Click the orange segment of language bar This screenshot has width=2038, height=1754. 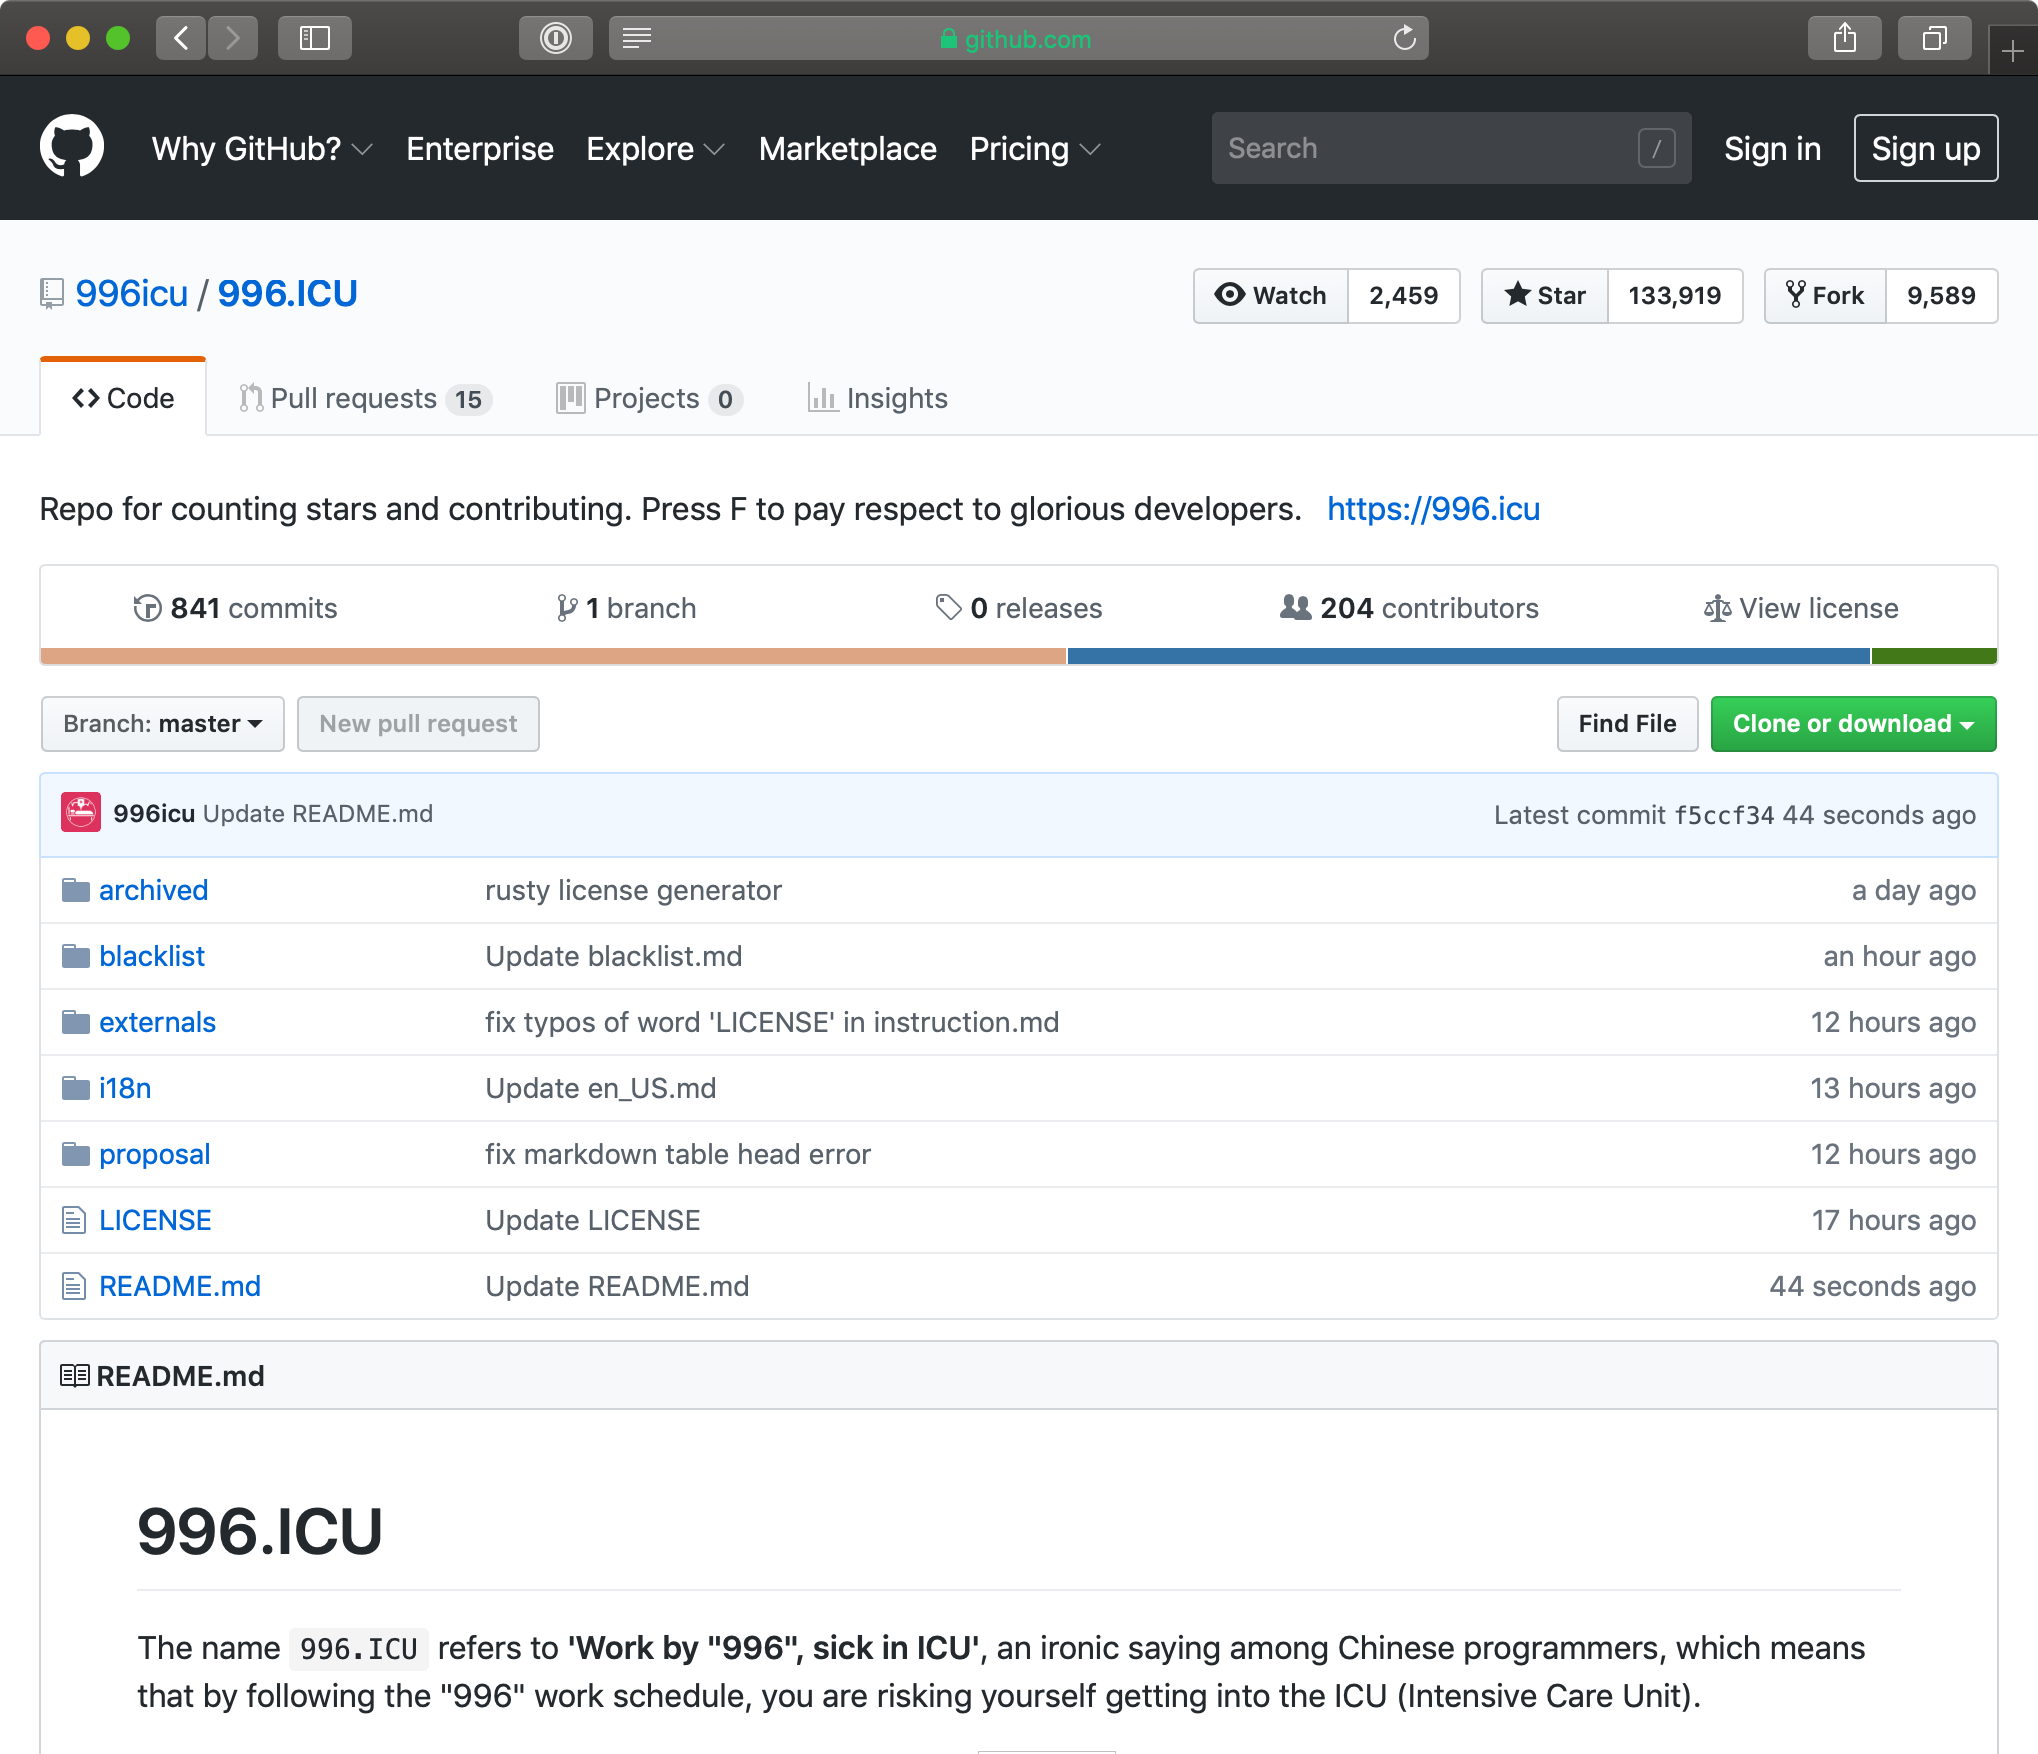(553, 656)
